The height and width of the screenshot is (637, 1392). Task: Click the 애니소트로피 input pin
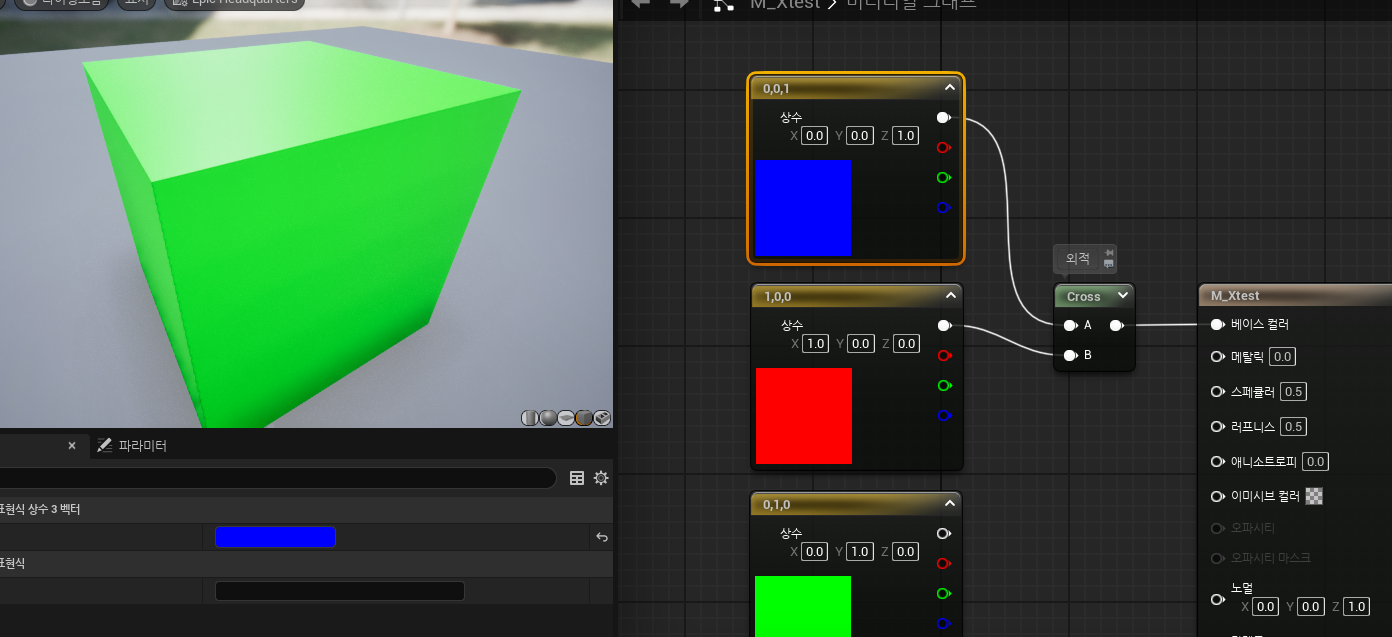(1218, 462)
